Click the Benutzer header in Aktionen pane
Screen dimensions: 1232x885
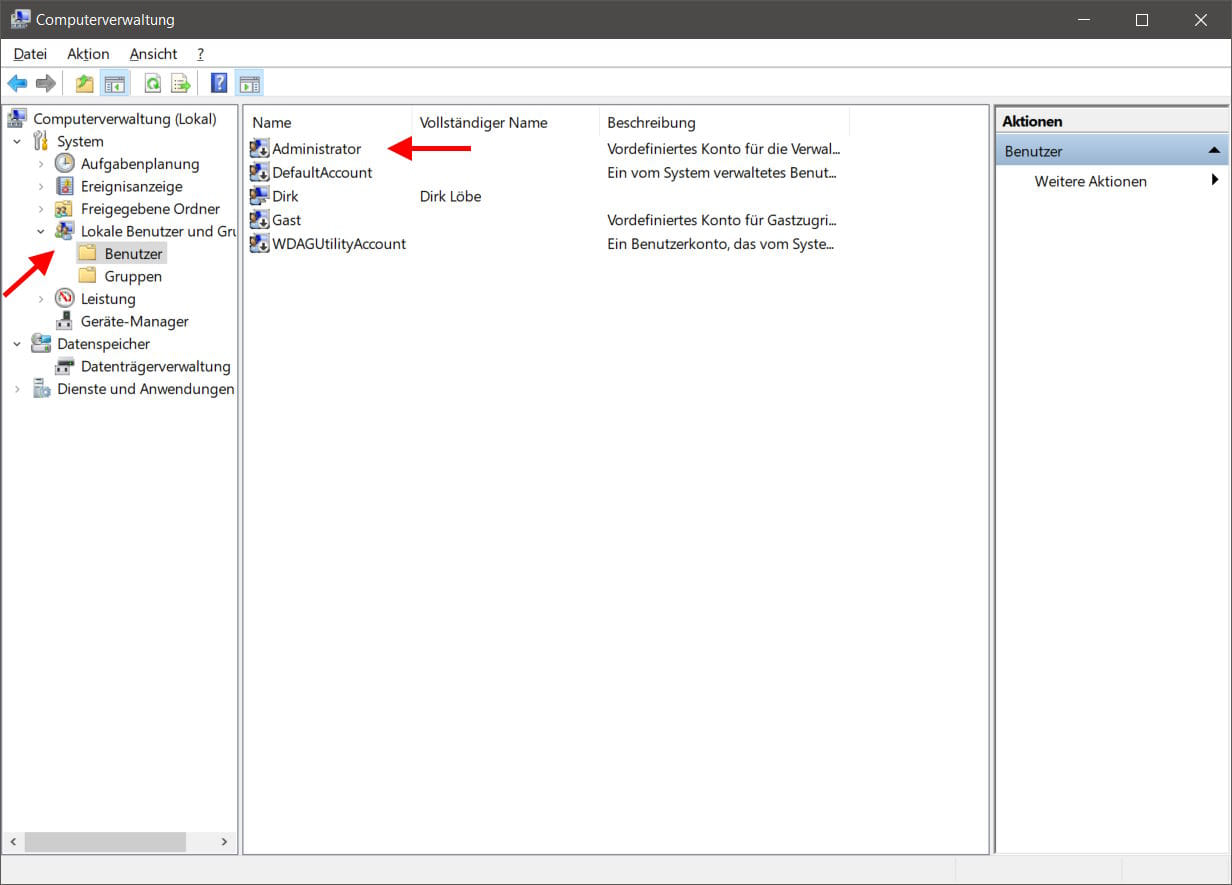point(1112,151)
